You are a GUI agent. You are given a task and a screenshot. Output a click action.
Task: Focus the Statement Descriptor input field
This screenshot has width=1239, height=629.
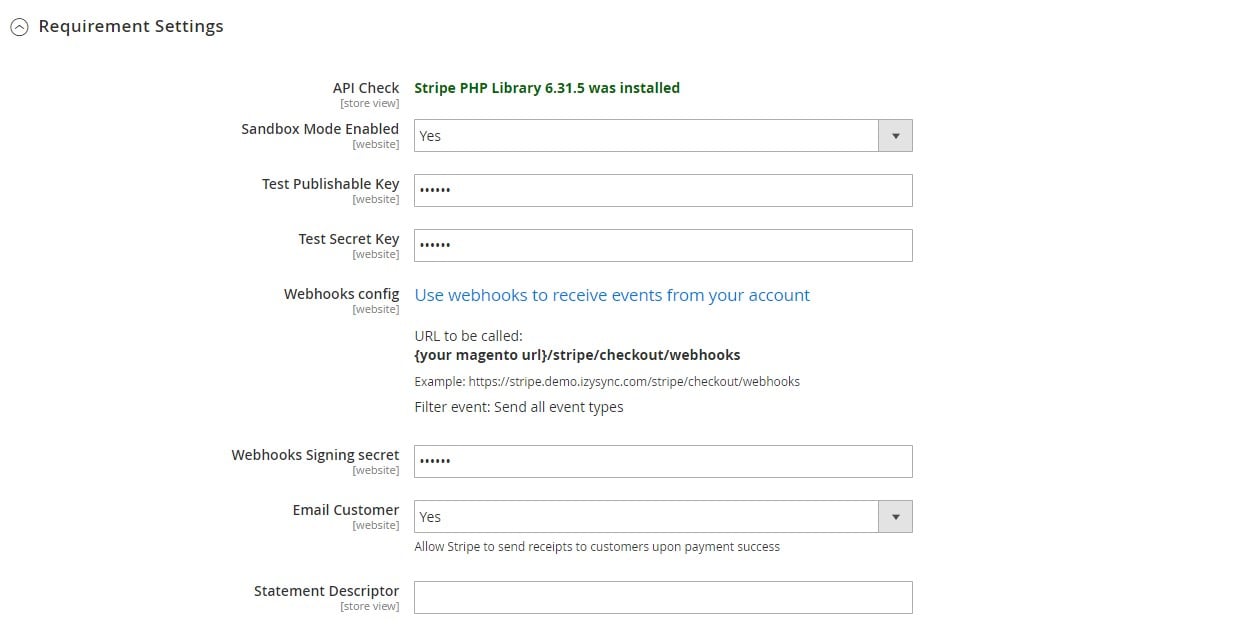point(663,598)
